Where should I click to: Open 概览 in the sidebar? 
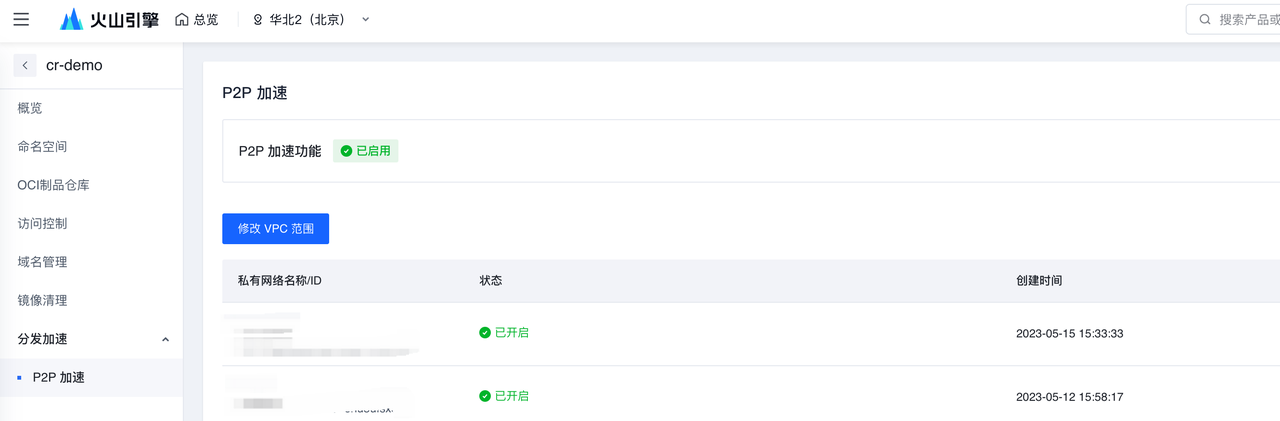(x=30, y=108)
